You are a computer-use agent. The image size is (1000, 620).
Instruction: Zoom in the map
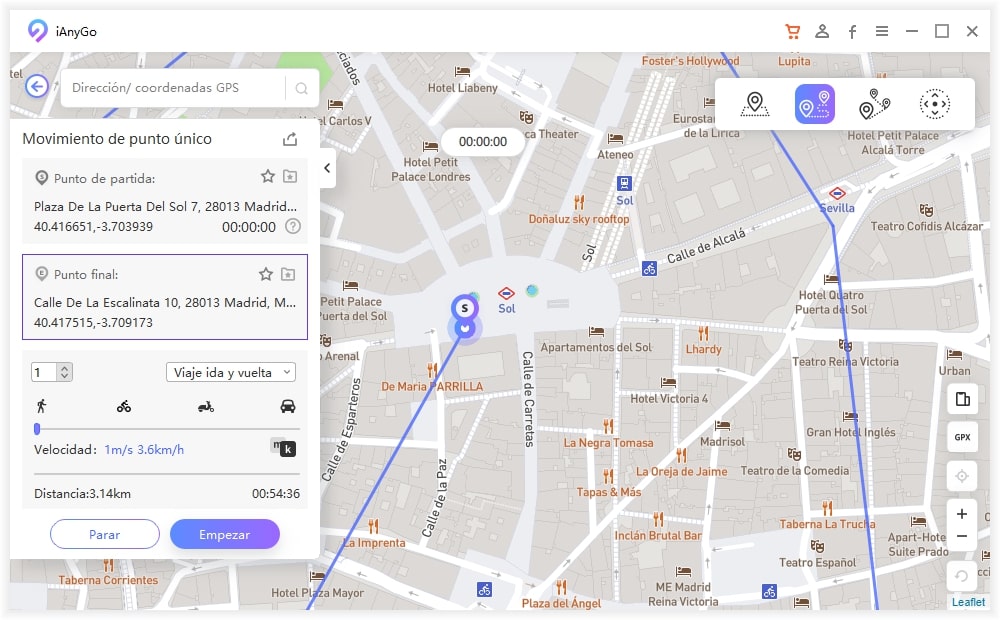coord(962,514)
